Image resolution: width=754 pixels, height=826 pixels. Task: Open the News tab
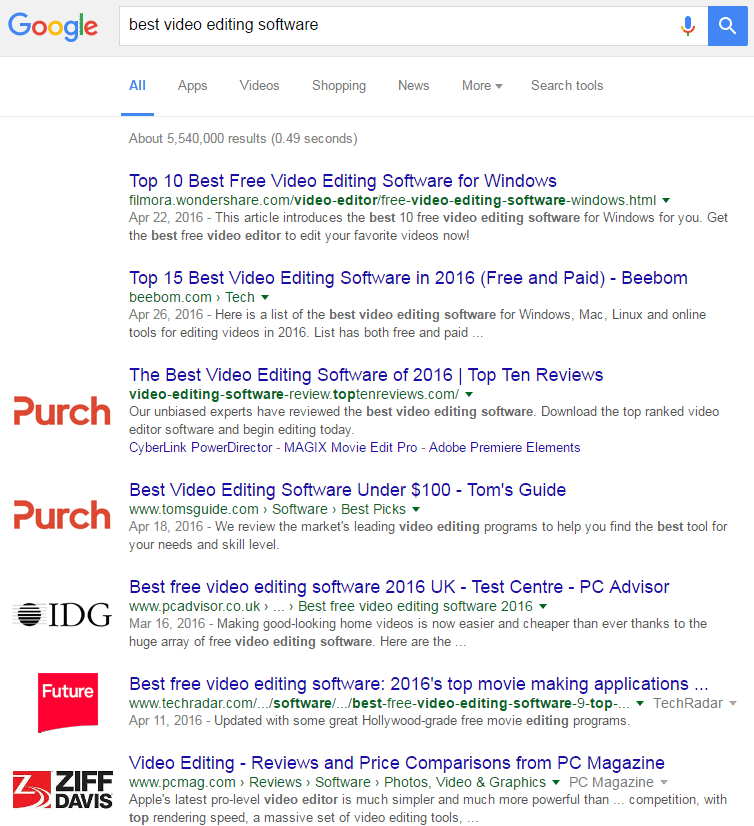pyautogui.click(x=414, y=86)
